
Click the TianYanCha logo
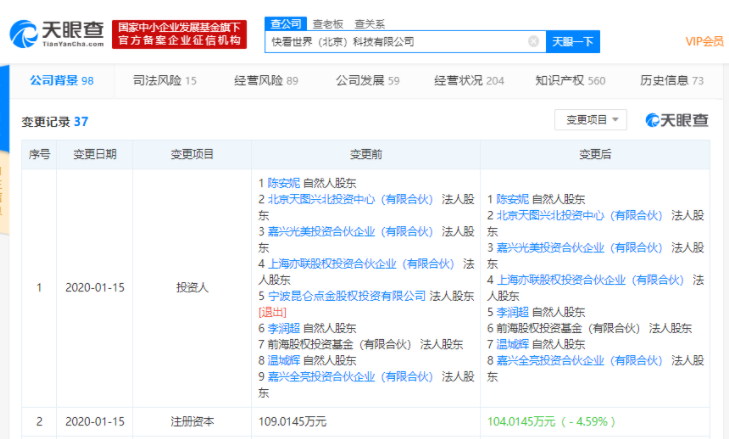[x=57, y=33]
